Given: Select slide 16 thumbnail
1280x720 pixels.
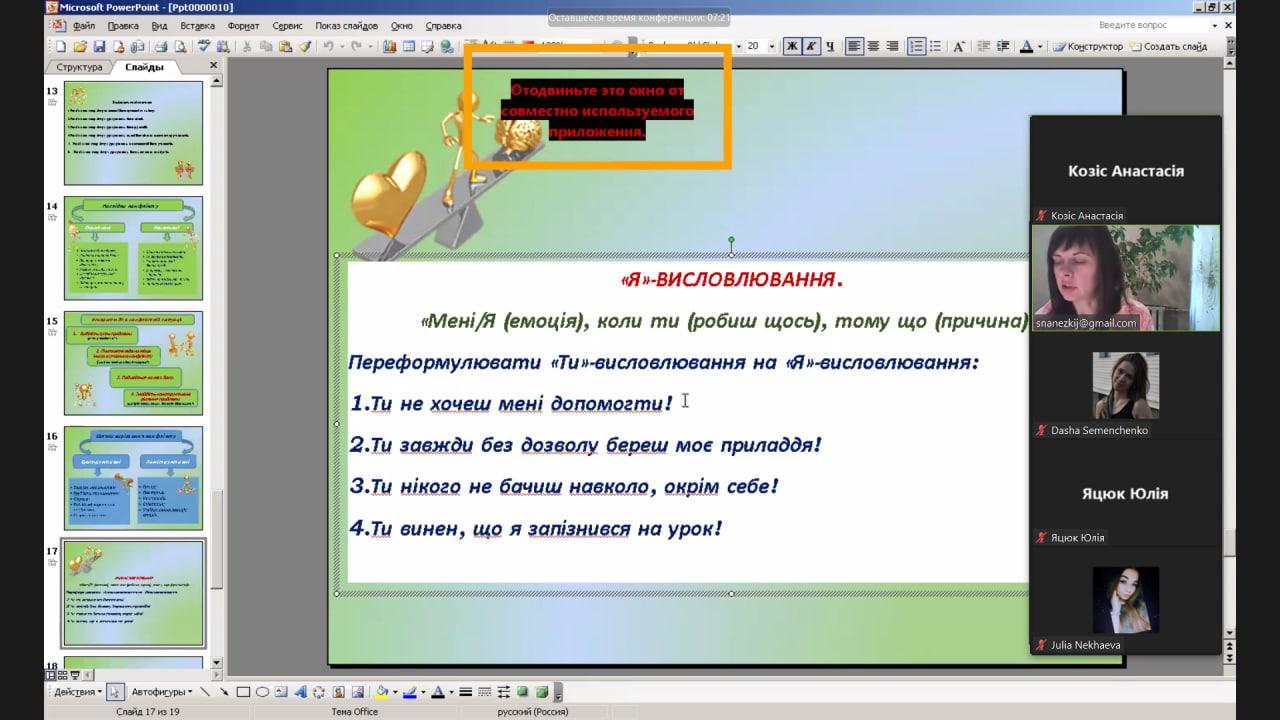Looking at the screenshot, I should [x=133, y=478].
